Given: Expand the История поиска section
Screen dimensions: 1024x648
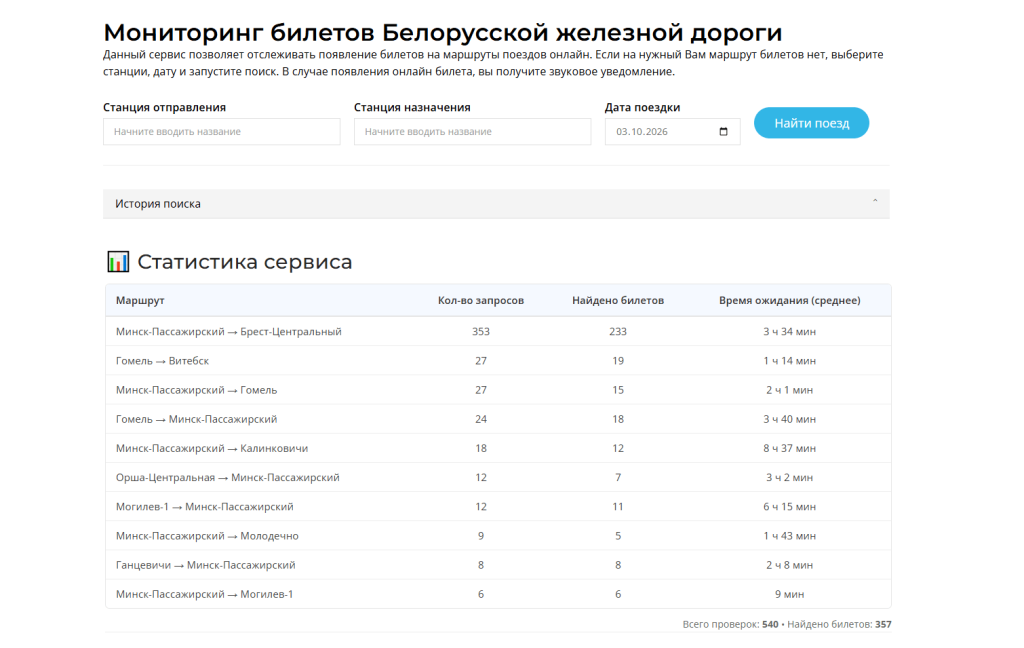Looking at the screenshot, I should tap(496, 204).
